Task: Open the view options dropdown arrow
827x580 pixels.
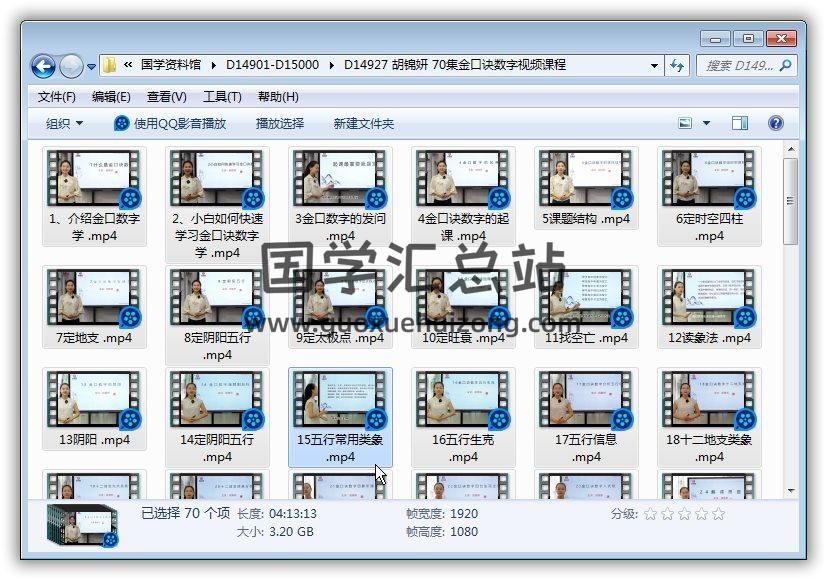Action: [x=706, y=123]
